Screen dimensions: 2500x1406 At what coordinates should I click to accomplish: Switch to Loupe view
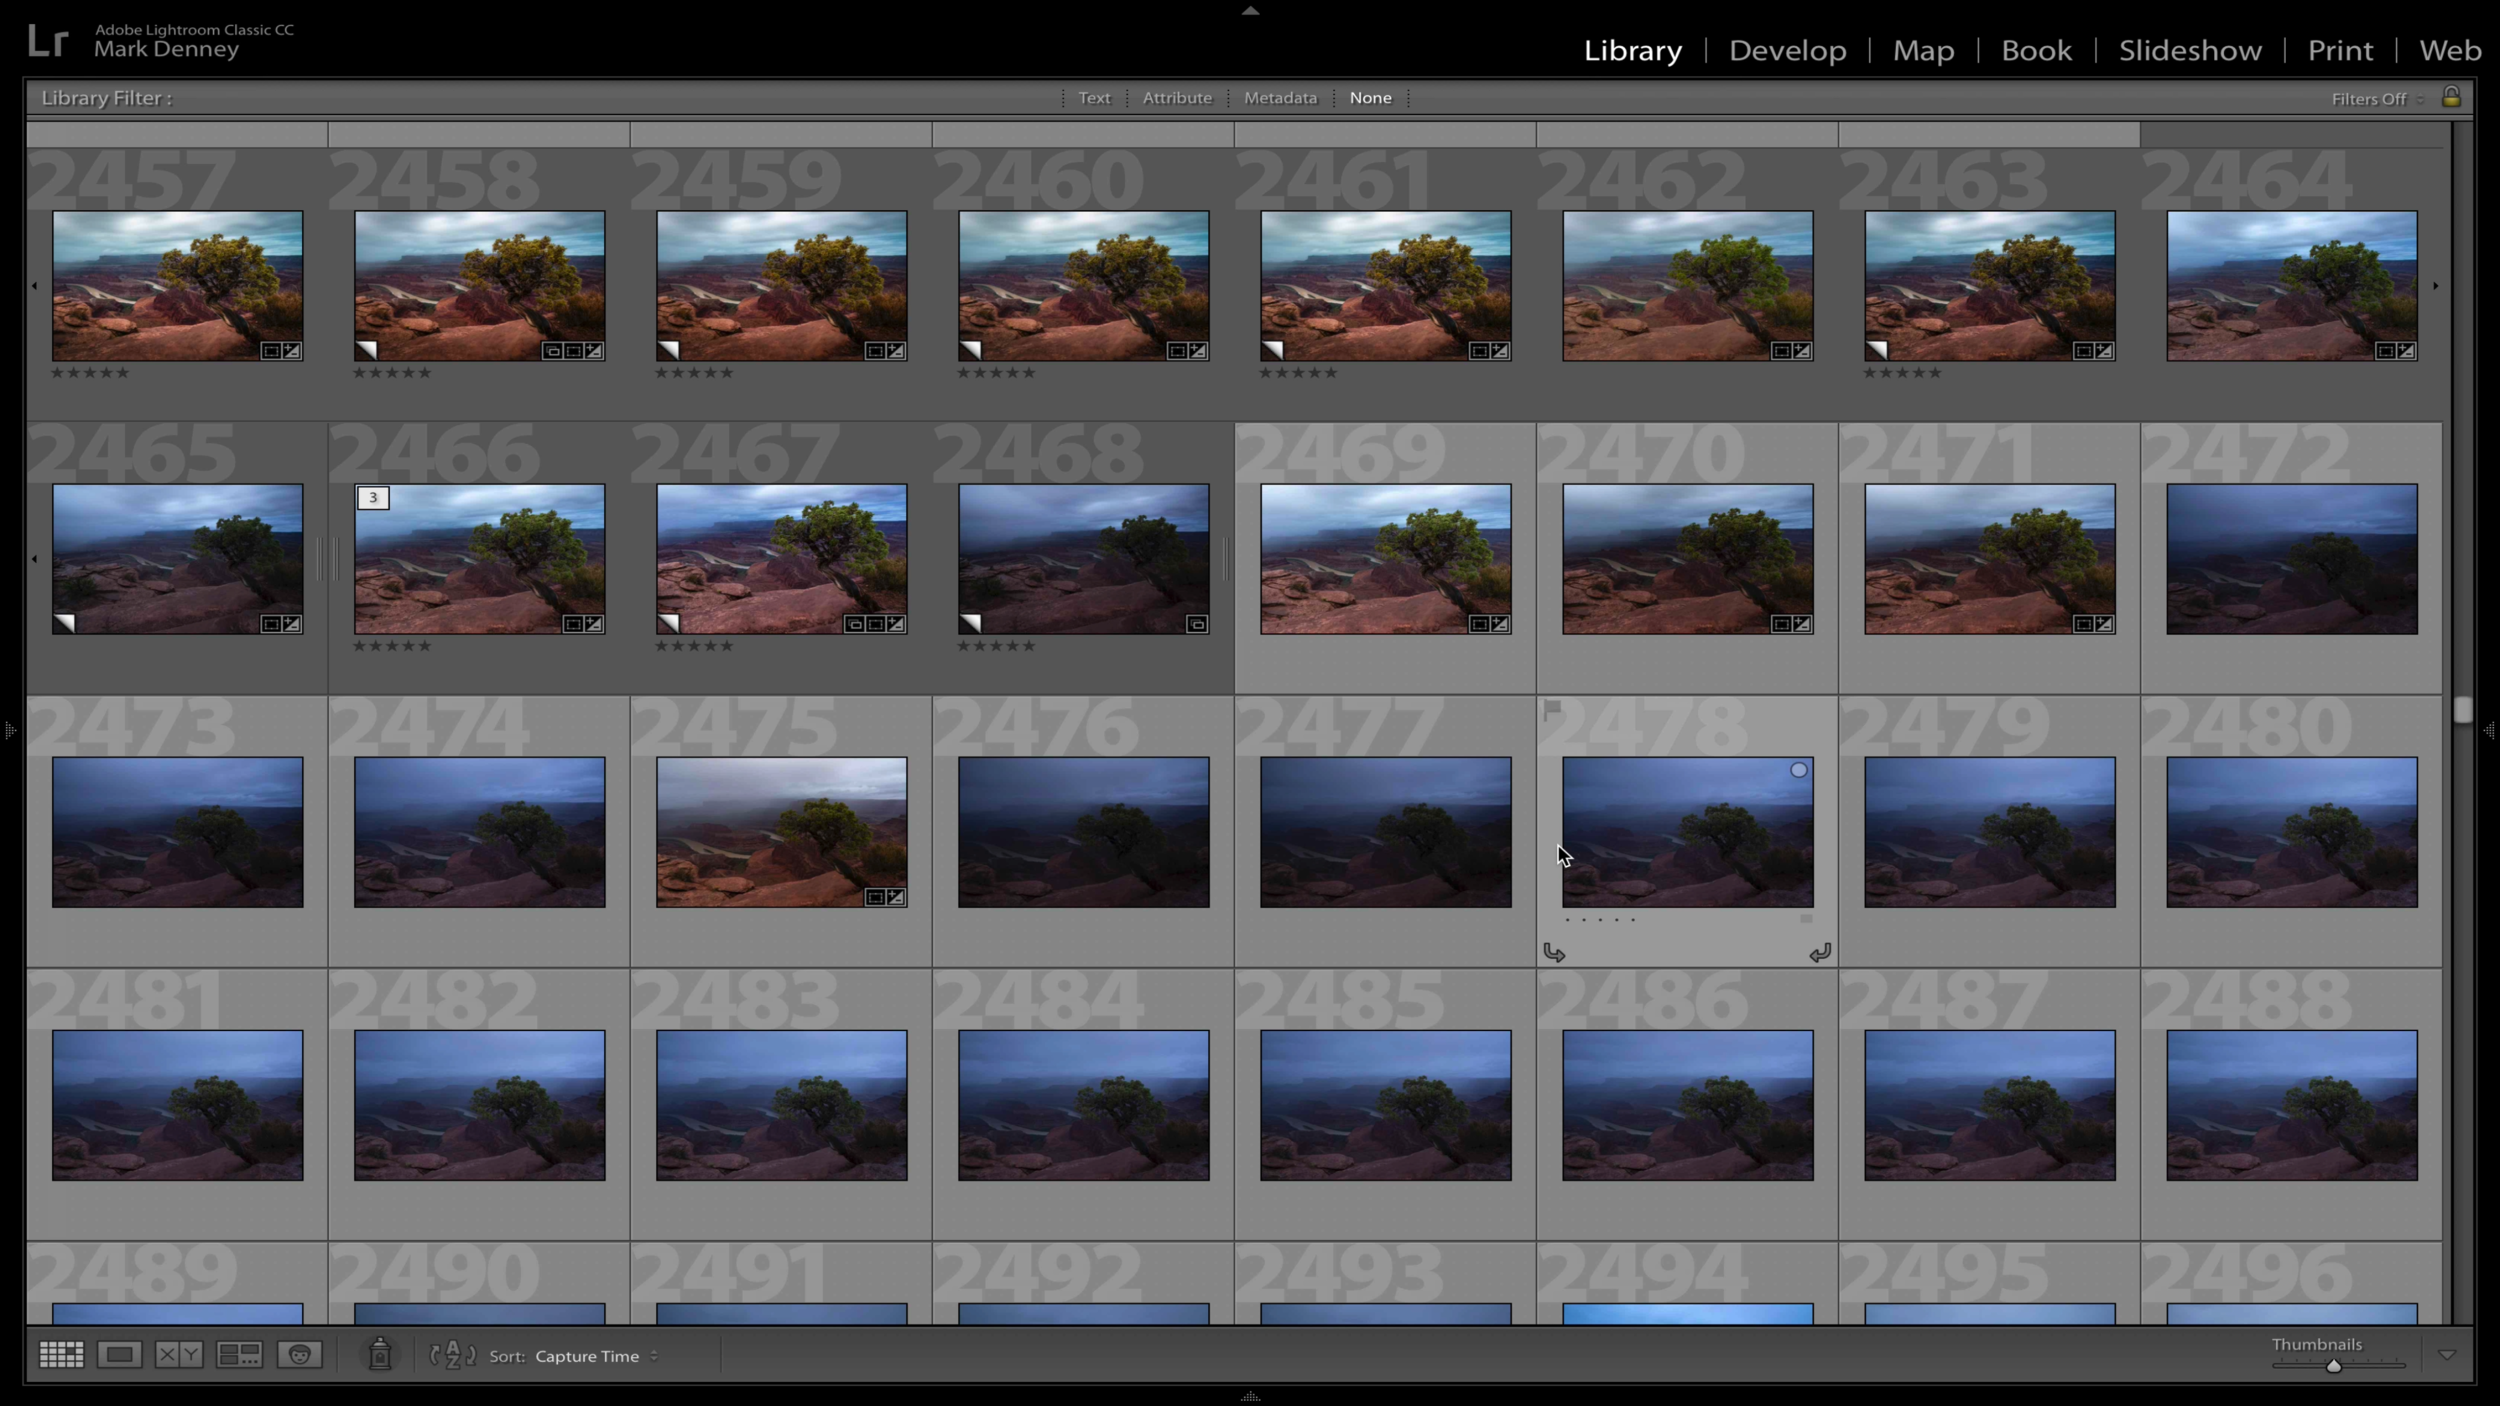click(119, 1355)
